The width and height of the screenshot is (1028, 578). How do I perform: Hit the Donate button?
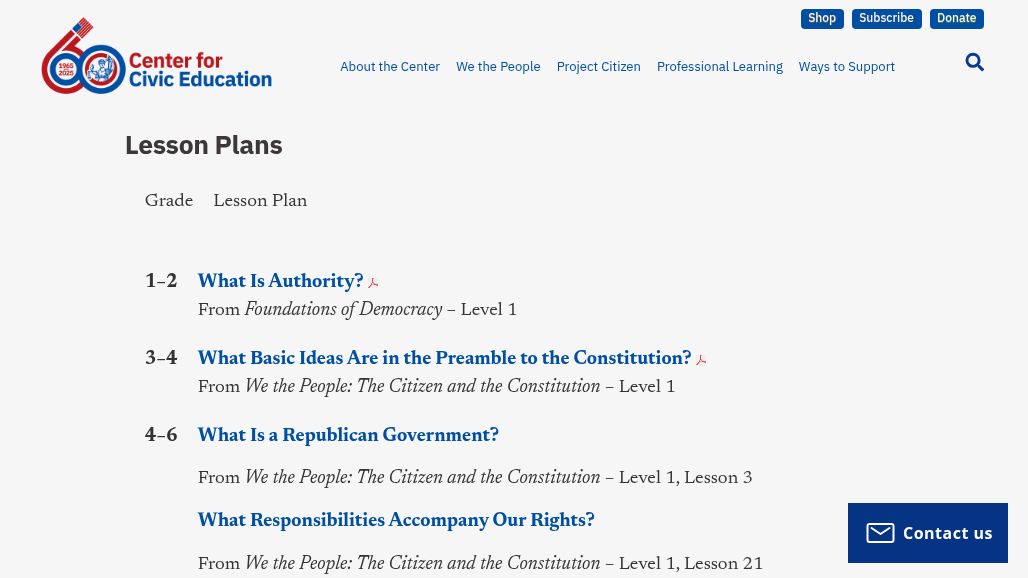point(956,19)
